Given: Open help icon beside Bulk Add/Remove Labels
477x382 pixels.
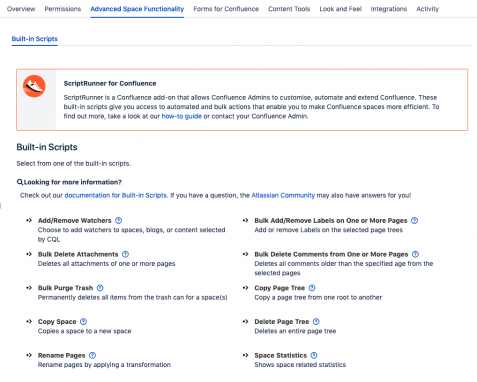Looking at the screenshot, I should [414, 221].
